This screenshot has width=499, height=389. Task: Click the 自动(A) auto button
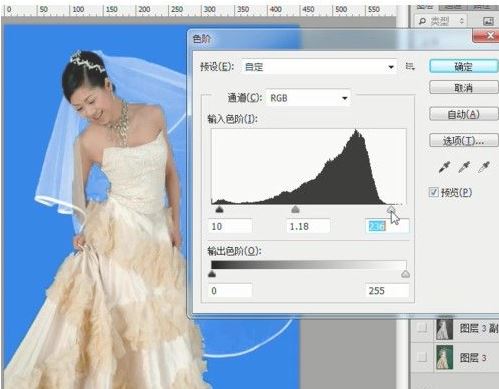(x=463, y=114)
